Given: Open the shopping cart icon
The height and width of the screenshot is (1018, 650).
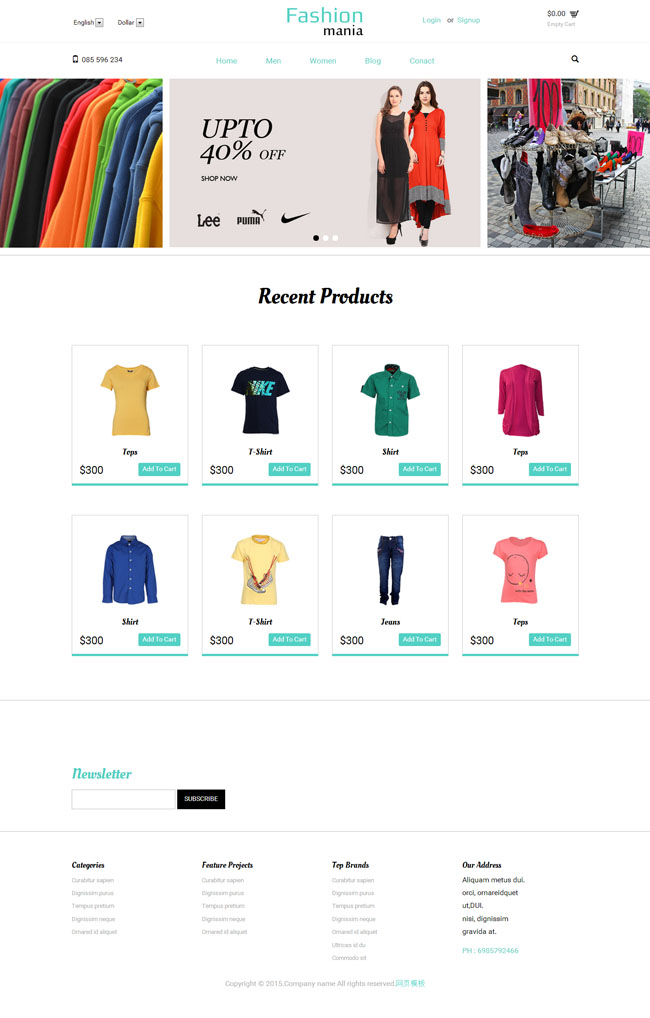Looking at the screenshot, I should click(574, 14).
